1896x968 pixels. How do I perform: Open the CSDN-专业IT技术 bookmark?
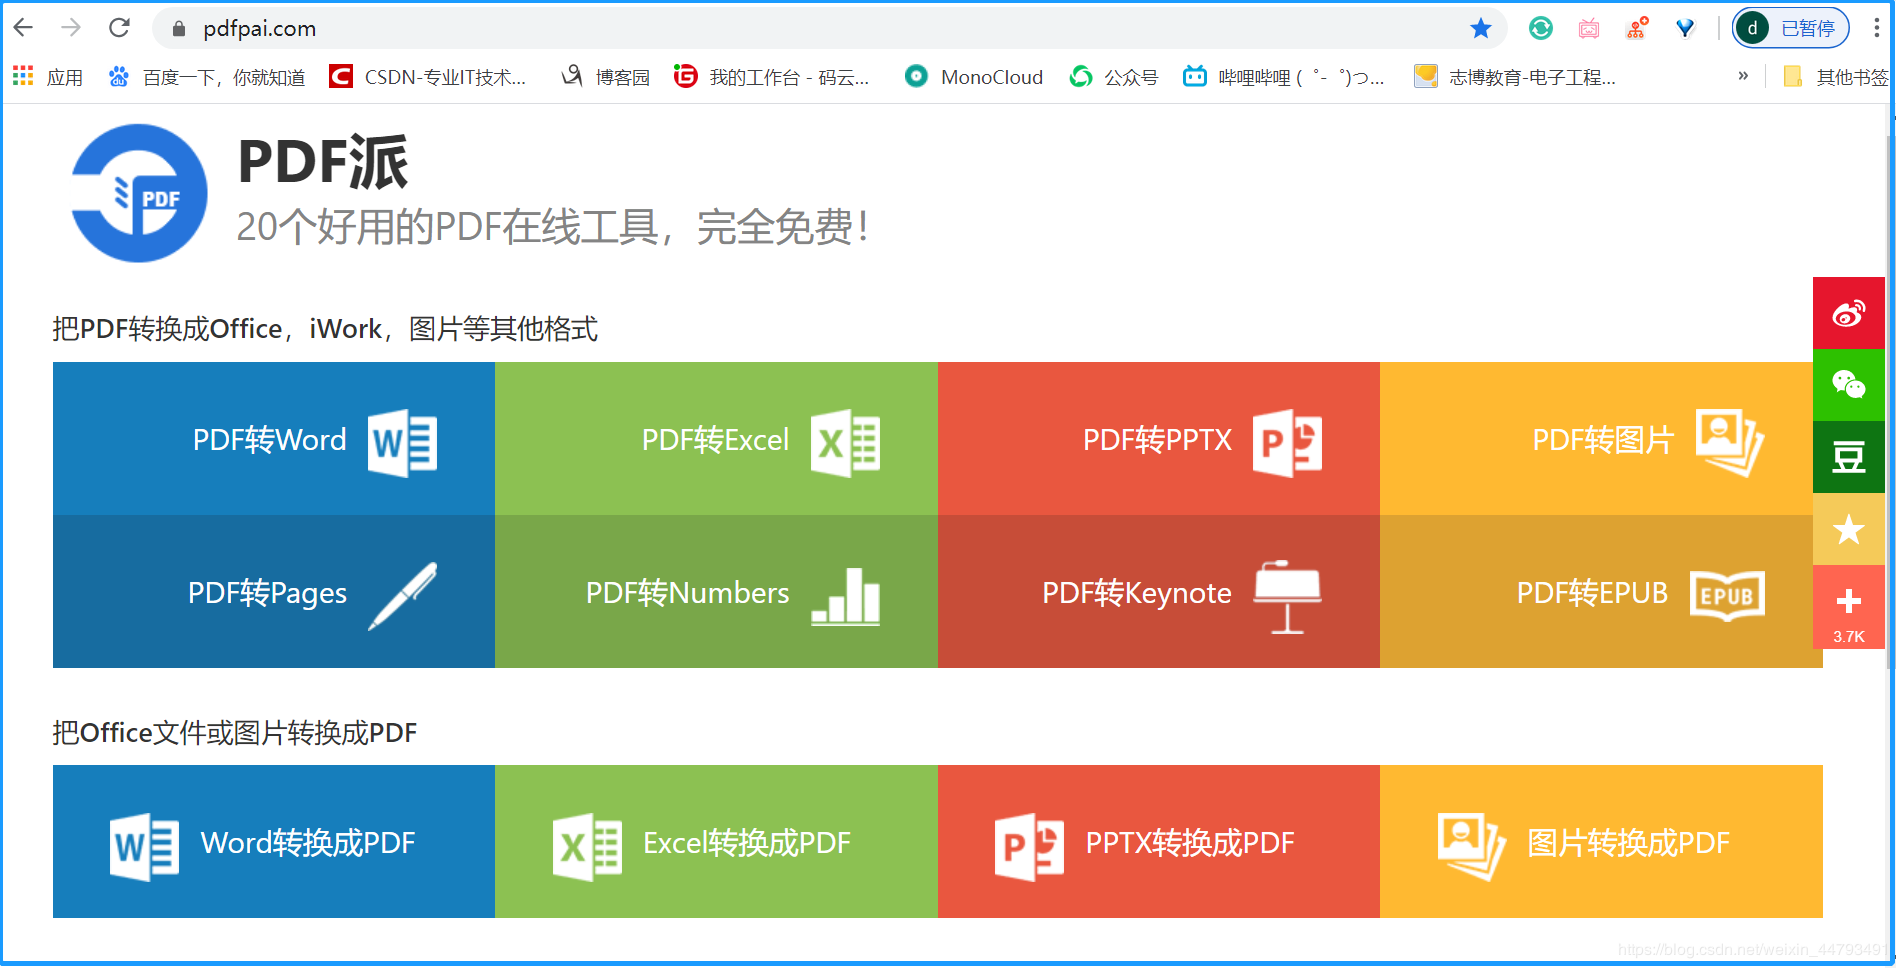pyautogui.click(x=428, y=77)
